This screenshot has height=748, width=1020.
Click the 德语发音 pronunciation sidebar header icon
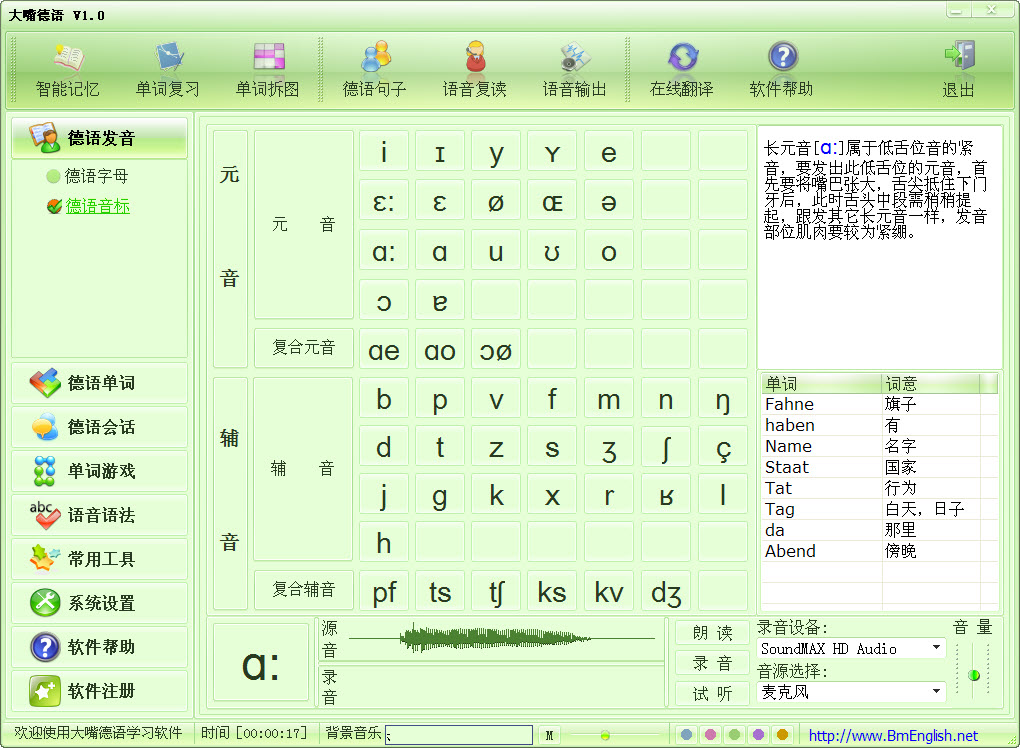(x=44, y=138)
